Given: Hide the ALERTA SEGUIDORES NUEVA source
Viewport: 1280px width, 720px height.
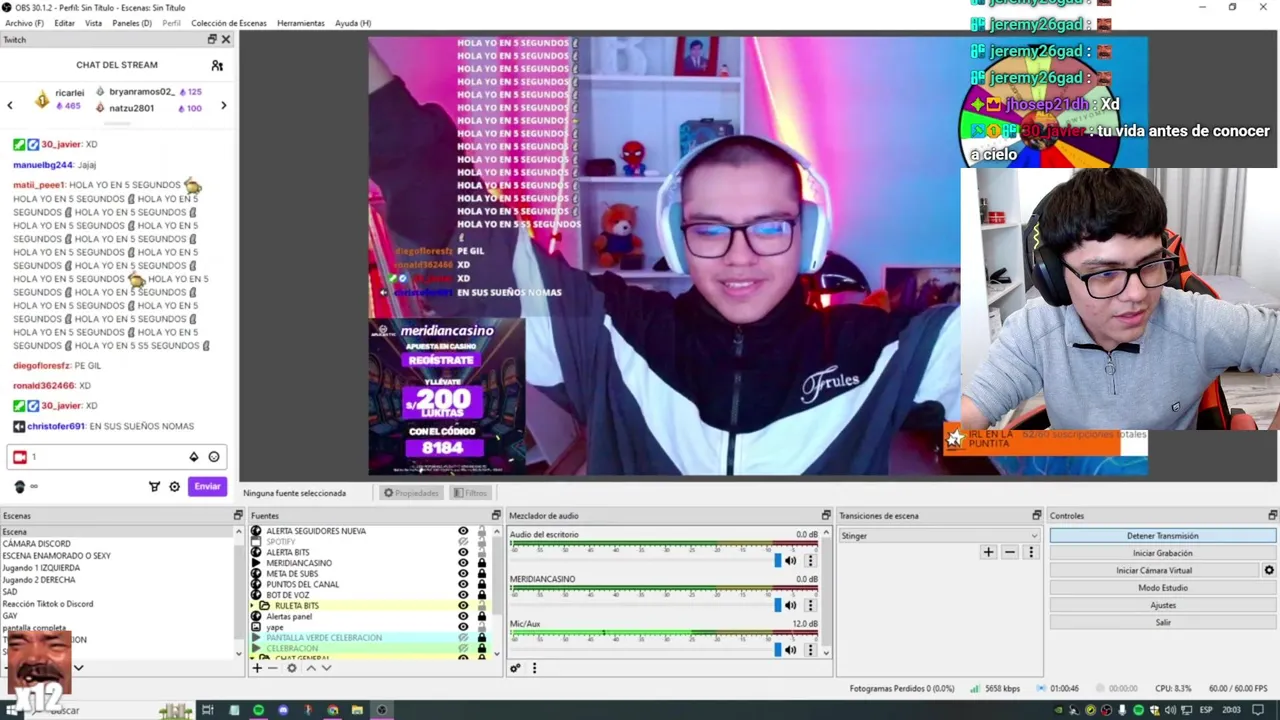Looking at the screenshot, I should coord(463,531).
